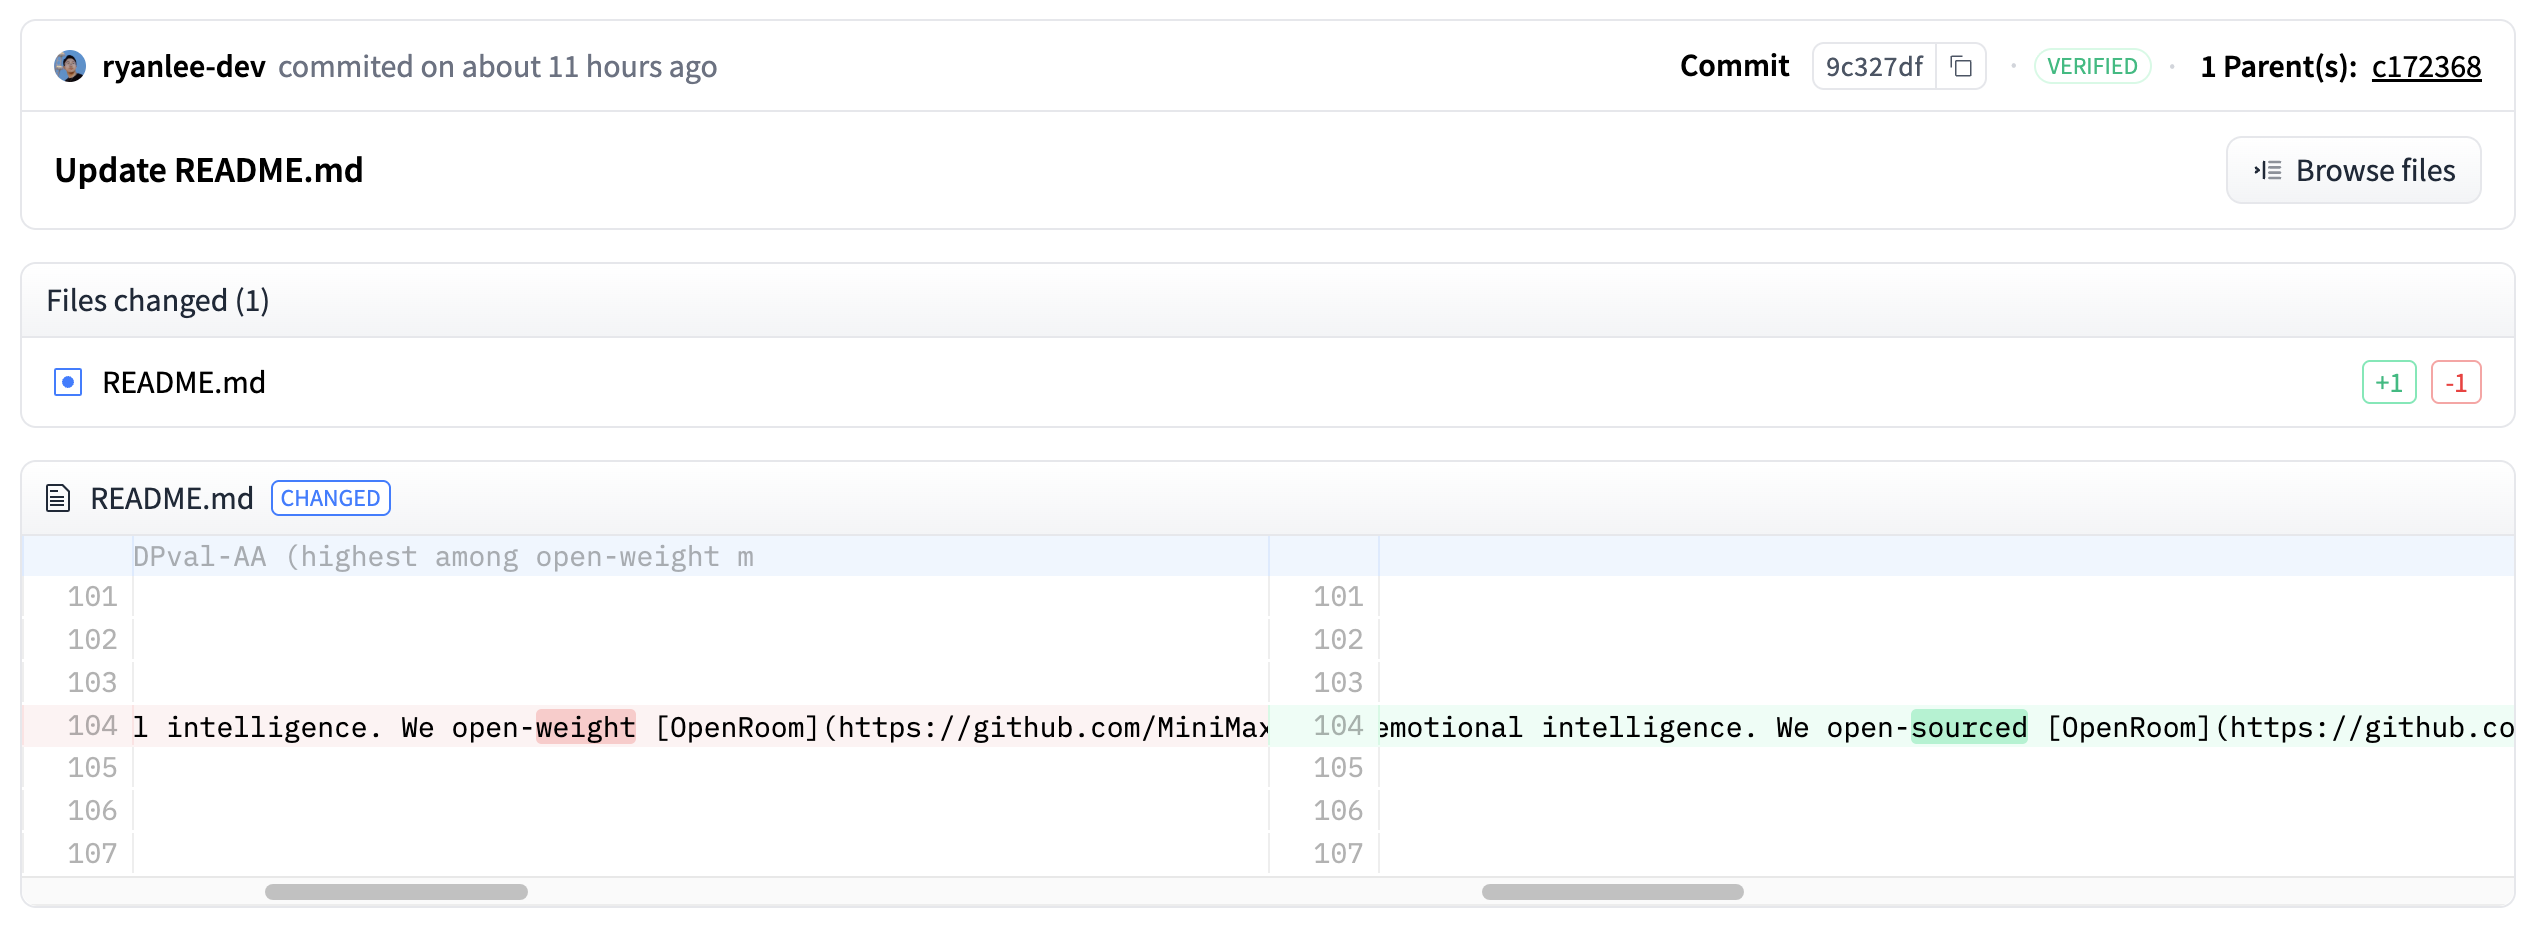Screen dimensions: 2544x934
Task: Select the 9c327df commit hash field
Action: (1873, 67)
